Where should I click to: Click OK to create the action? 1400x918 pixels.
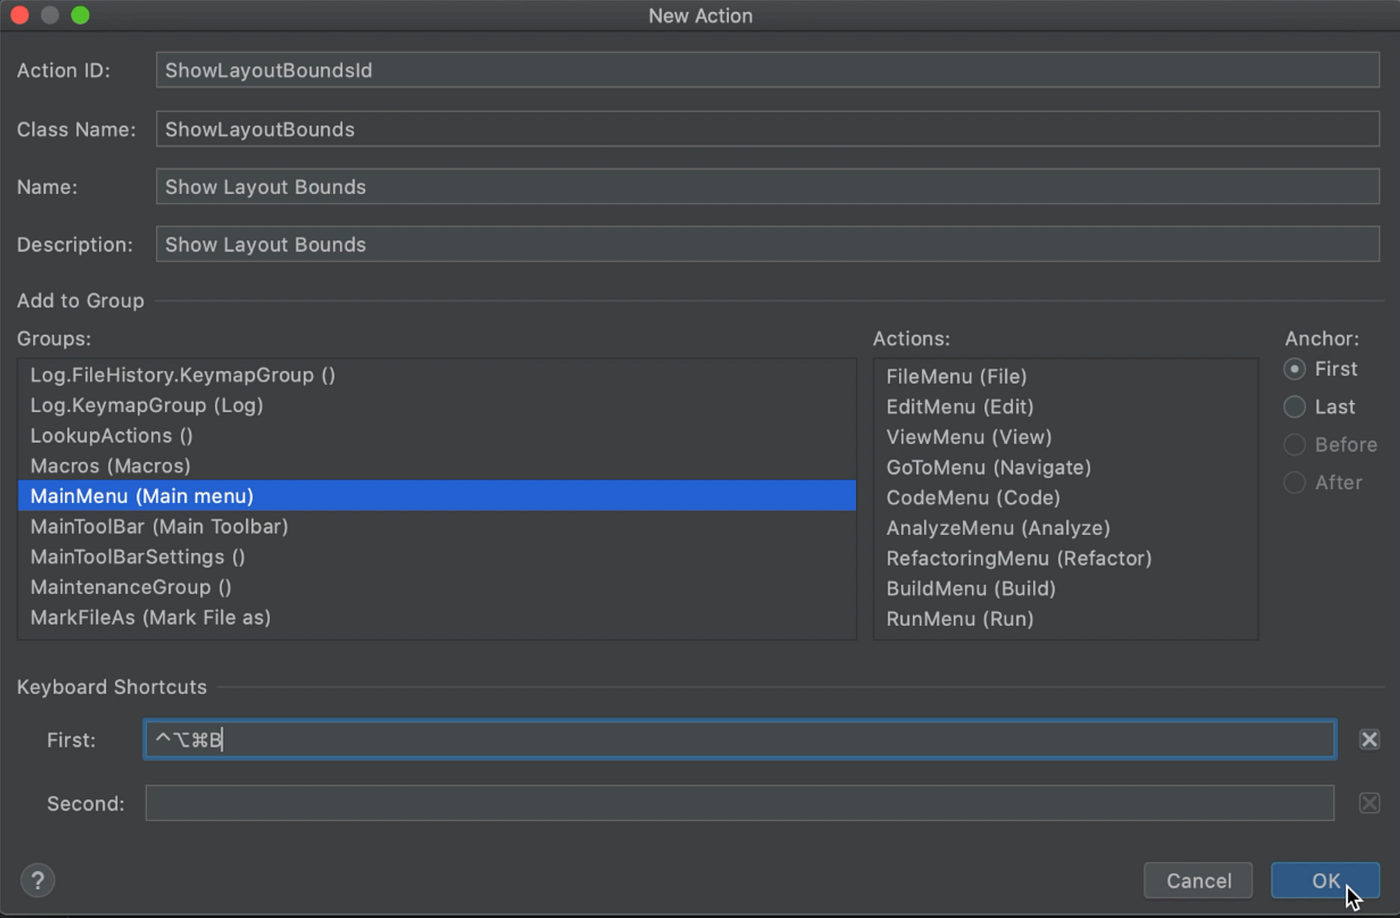(x=1324, y=880)
